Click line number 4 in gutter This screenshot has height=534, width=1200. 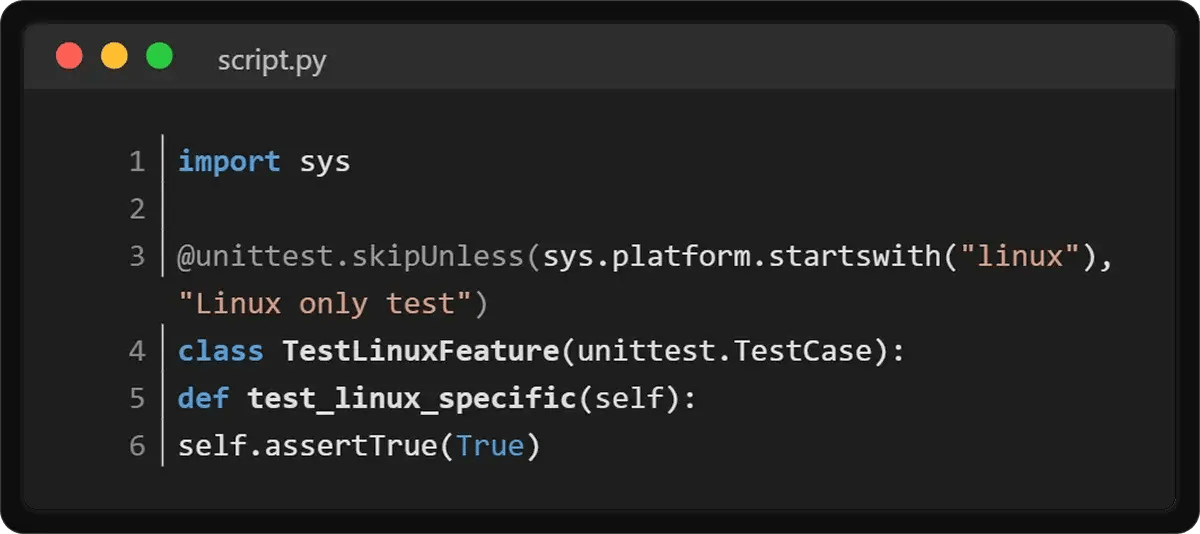[x=137, y=352]
